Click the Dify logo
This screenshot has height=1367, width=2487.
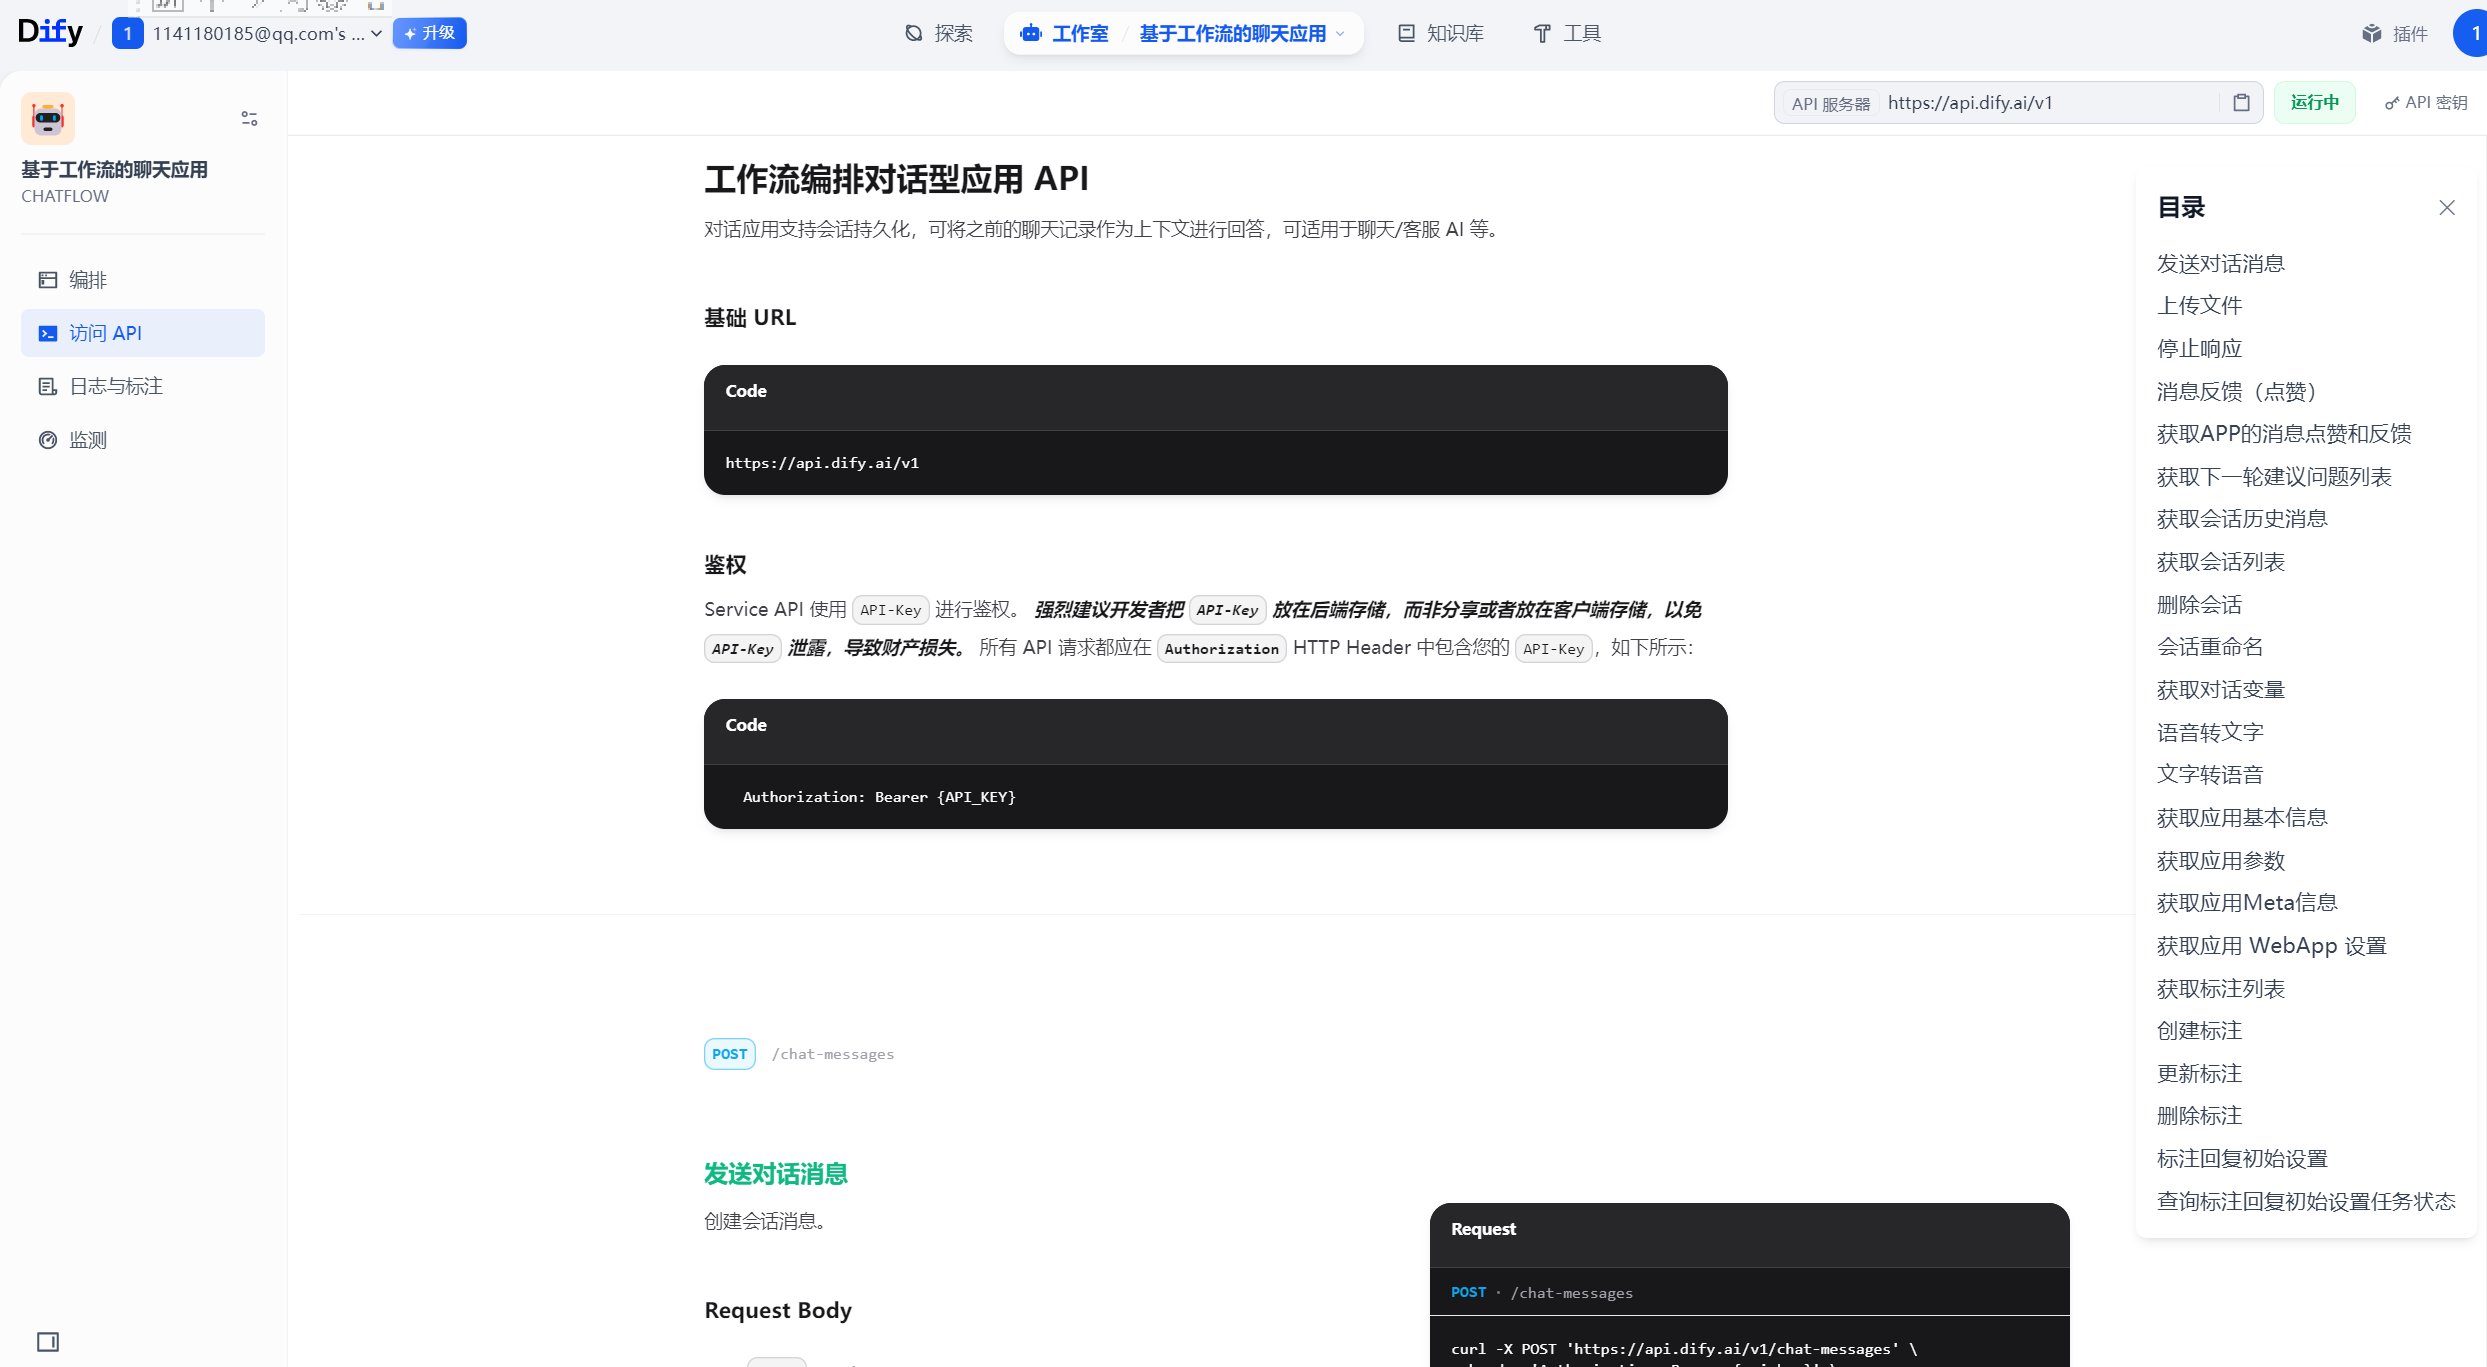[50, 32]
